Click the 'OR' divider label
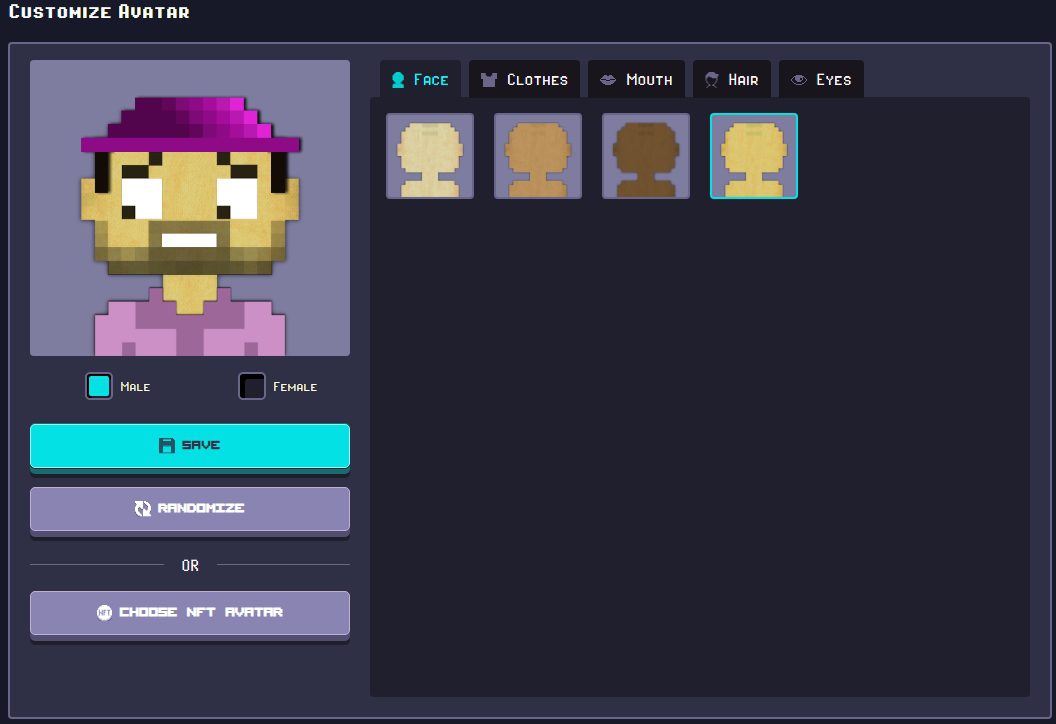 point(190,566)
